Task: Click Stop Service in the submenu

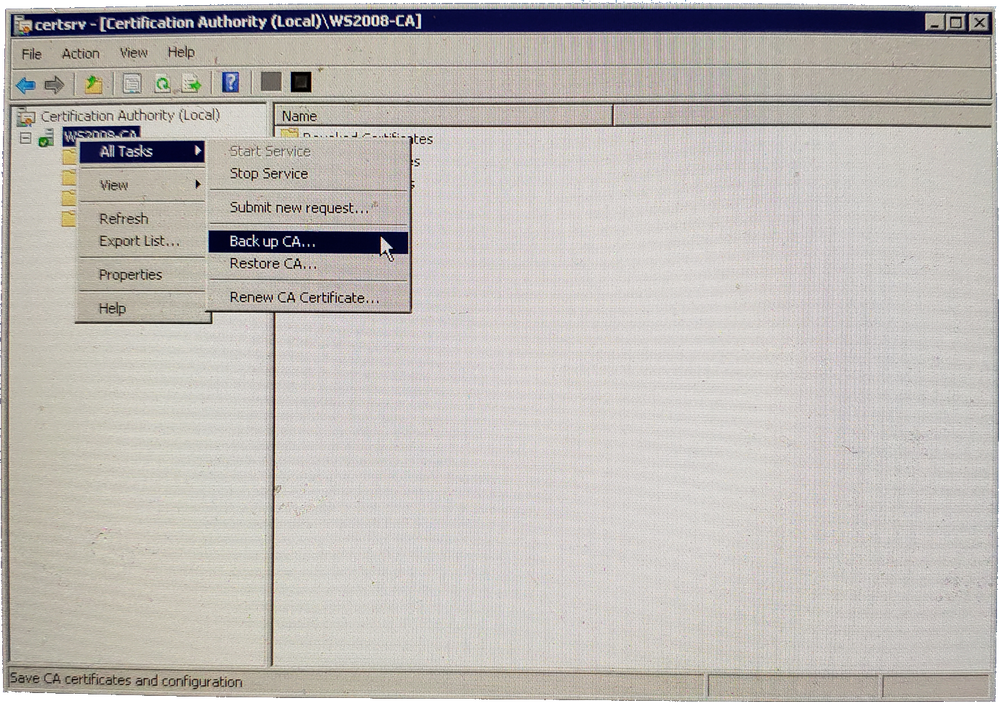Action: [269, 174]
